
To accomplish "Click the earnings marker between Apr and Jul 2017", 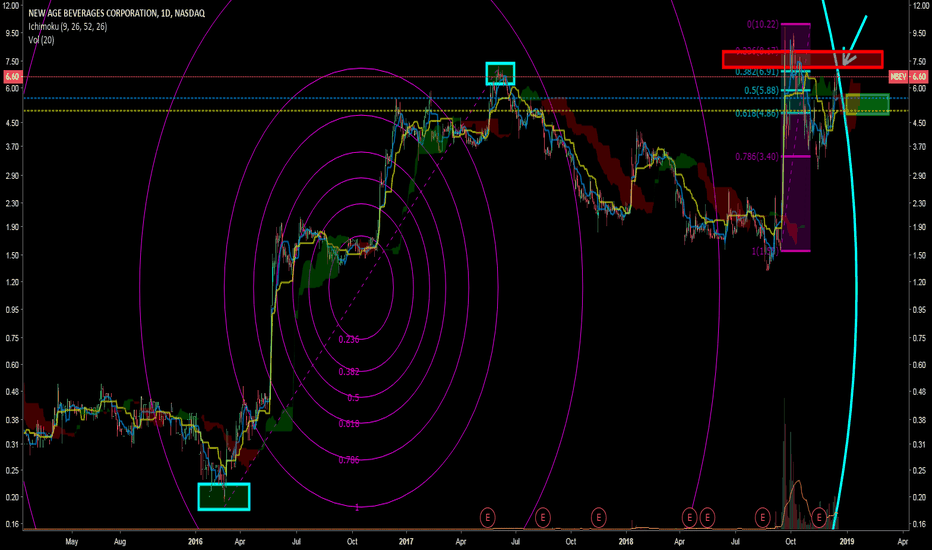I will [487, 517].
